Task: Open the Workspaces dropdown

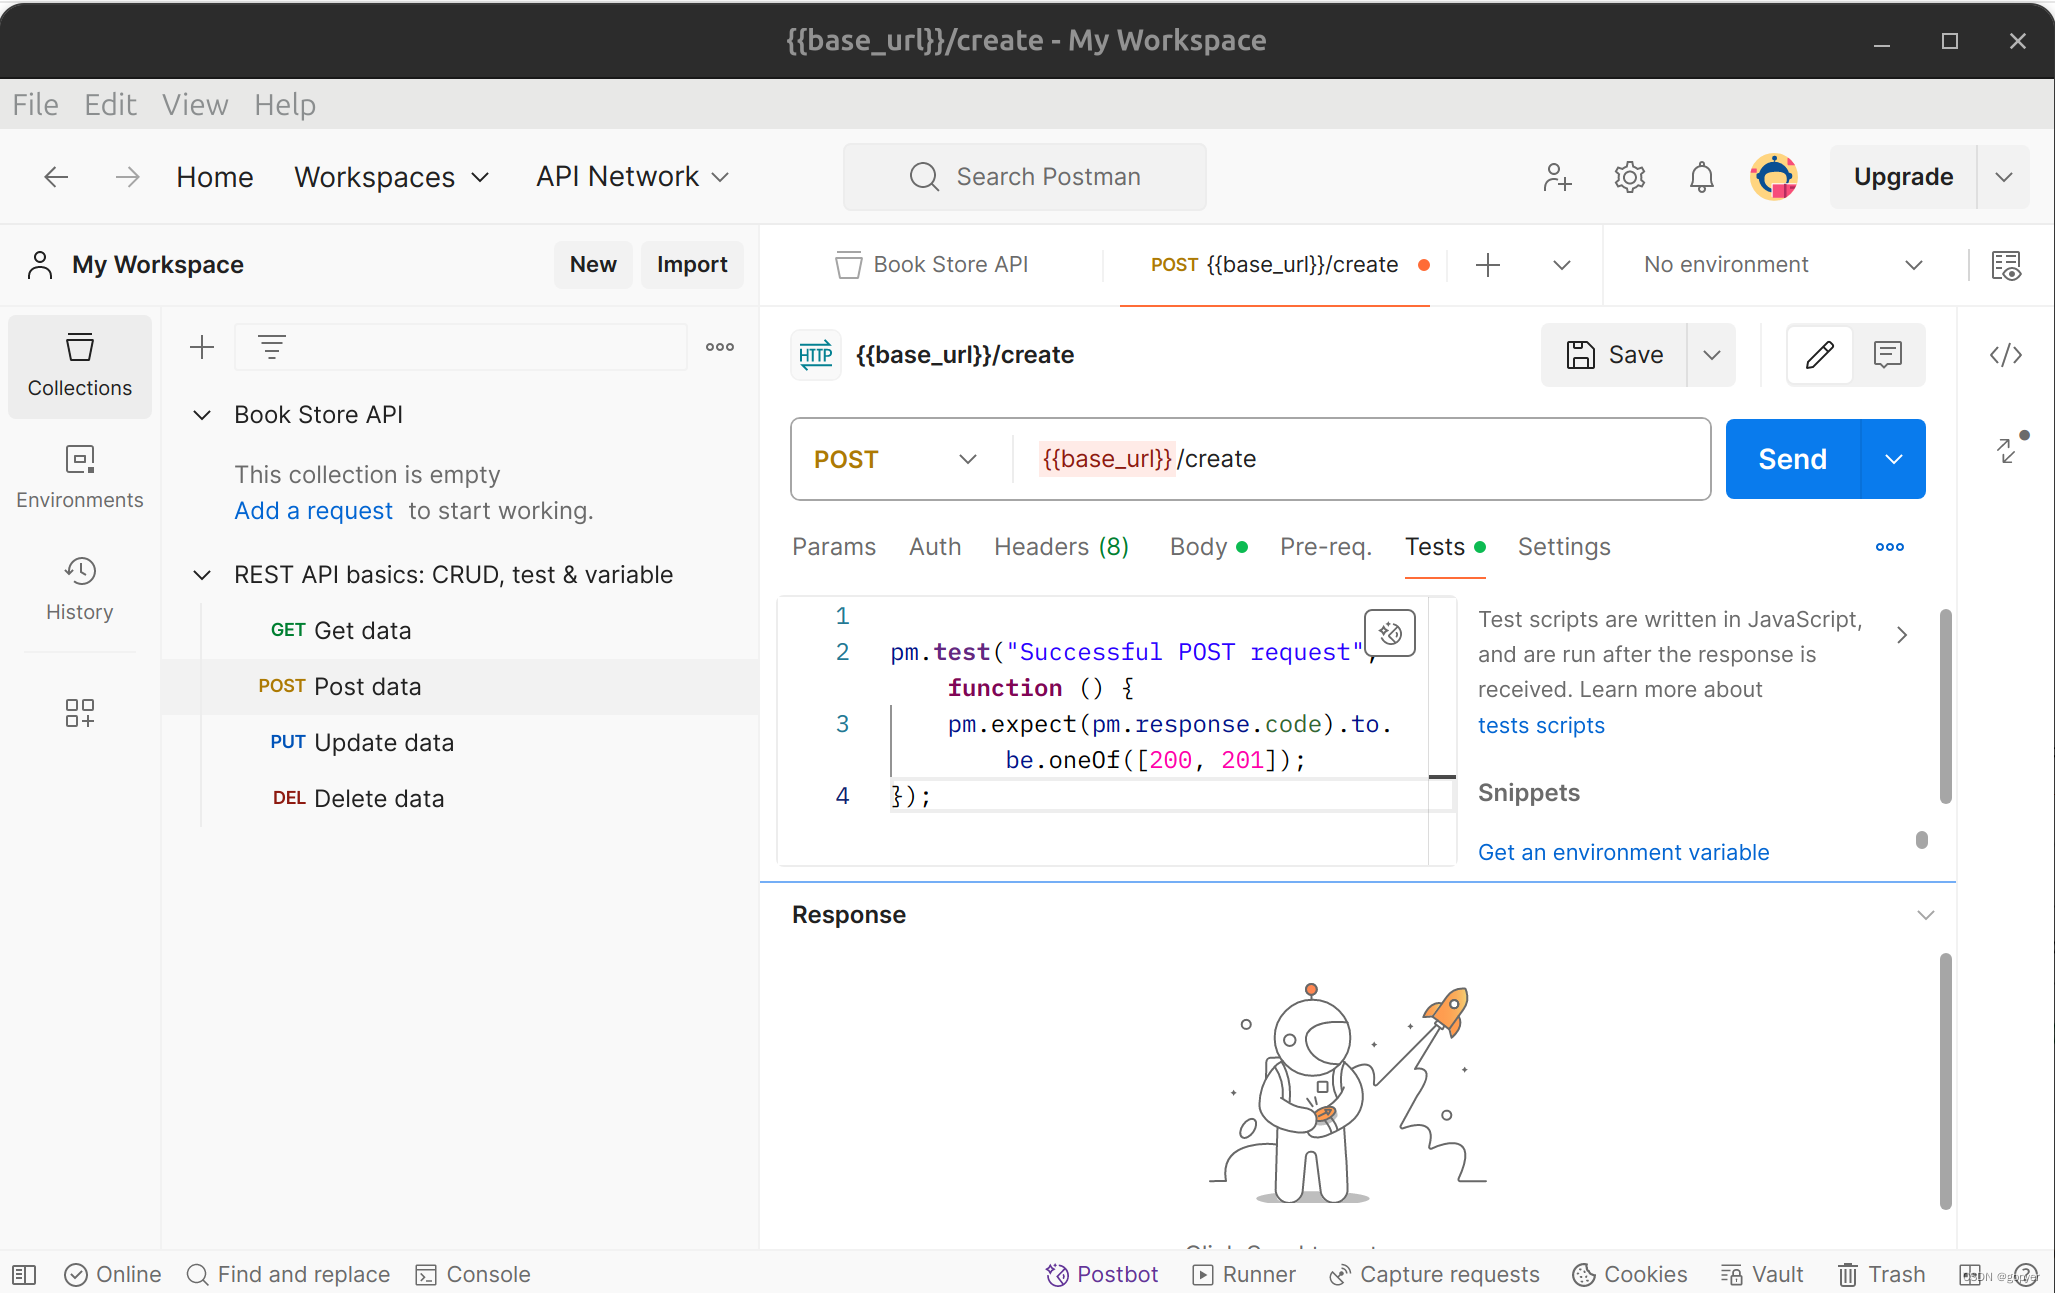Action: (392, 177)
